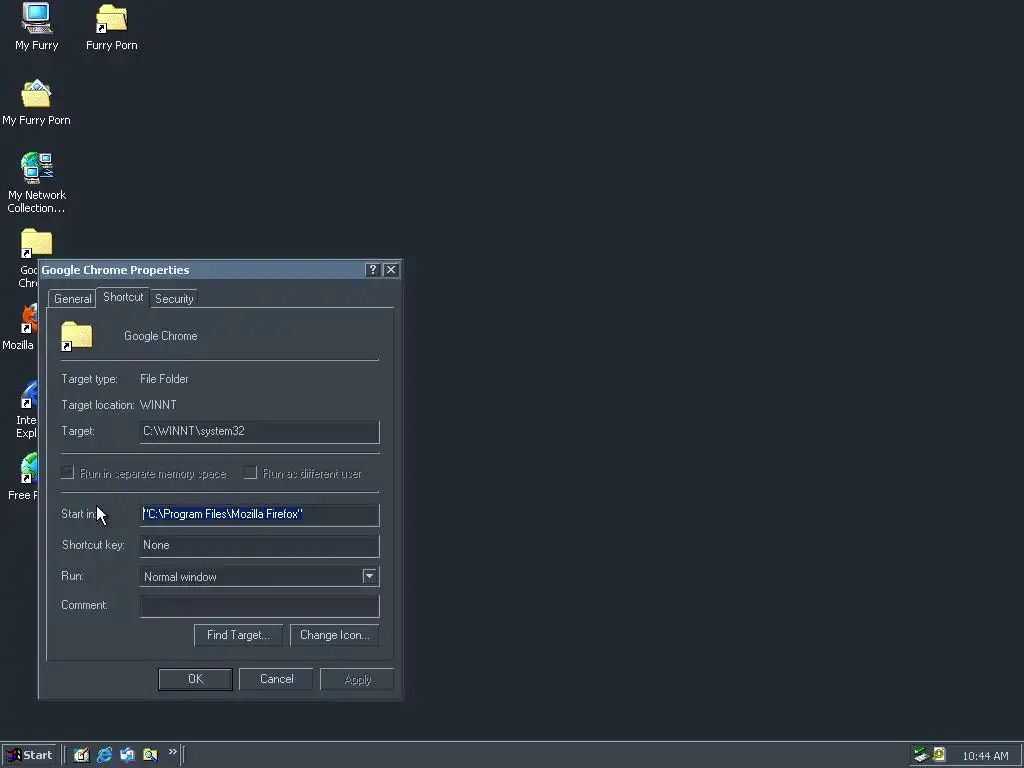The image size is (1024, 768).
Task: Select the desktop folder shortcut above the dialog
Action: click(36, 244)
